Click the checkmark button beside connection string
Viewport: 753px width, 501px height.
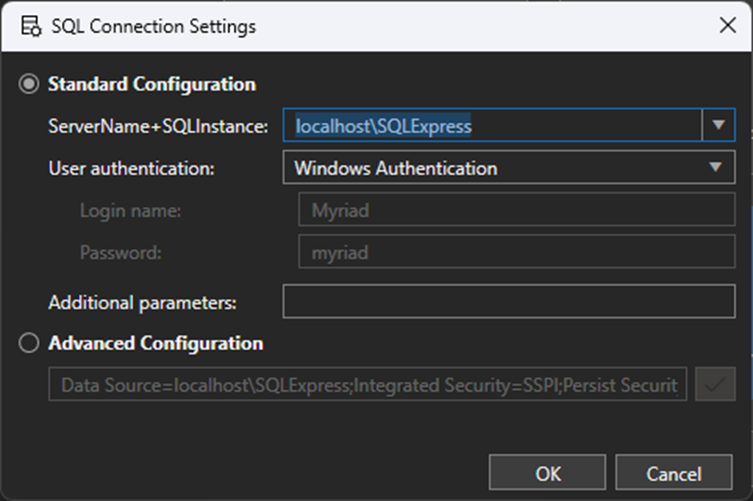pos(716,384)
